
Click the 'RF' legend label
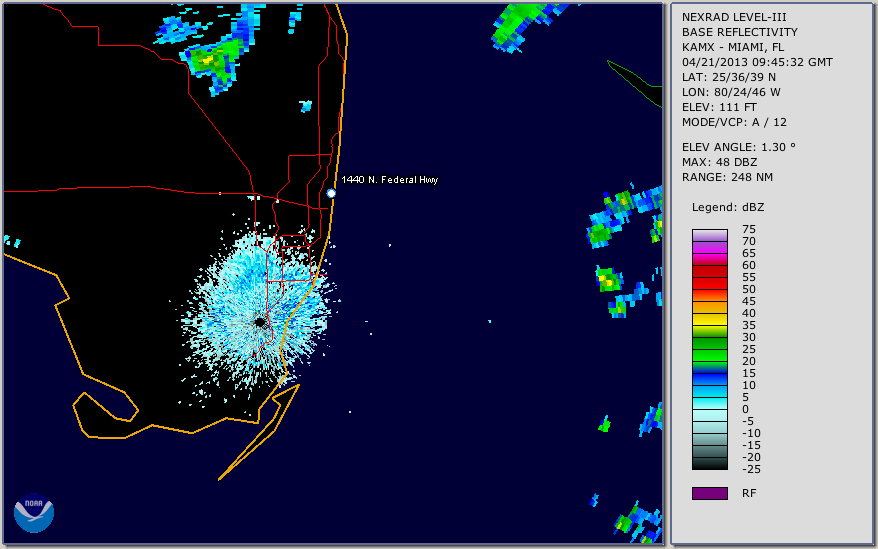(x=749, y=494)
